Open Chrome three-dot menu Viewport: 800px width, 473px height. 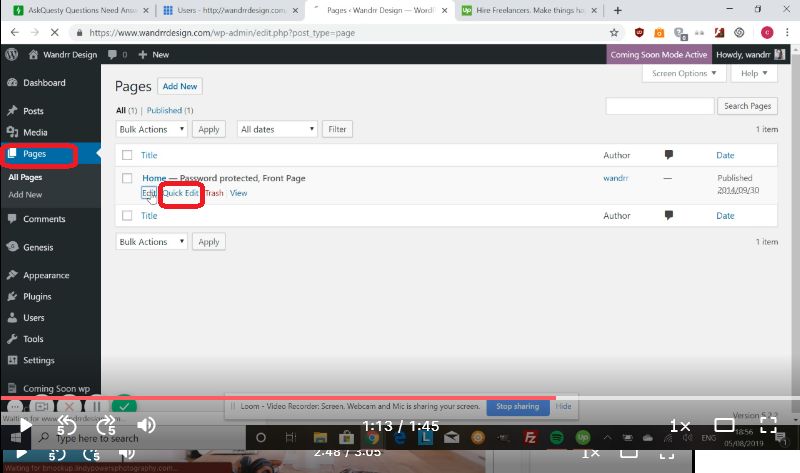(x=787, y=33)
